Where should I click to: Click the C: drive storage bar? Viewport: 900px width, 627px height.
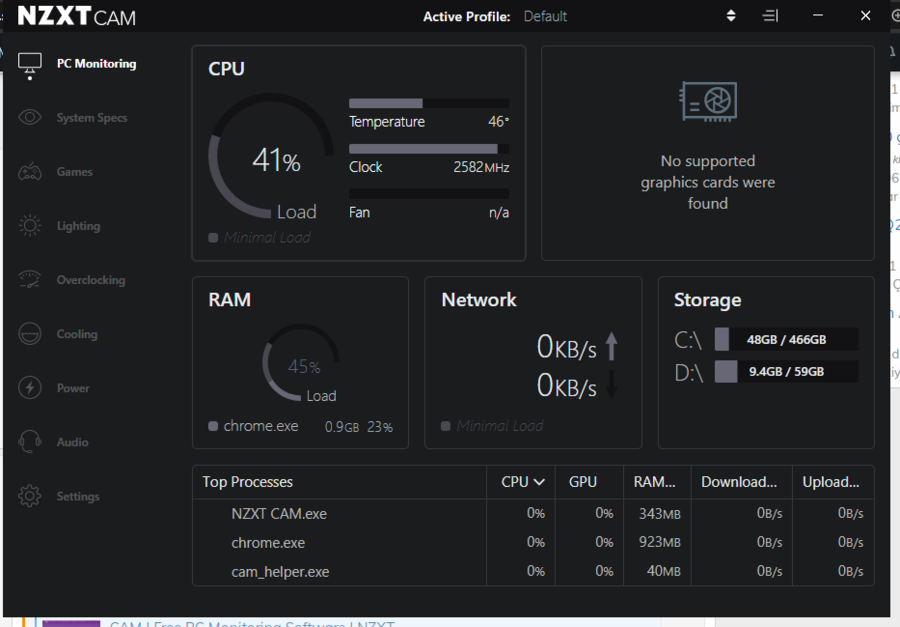786,340
